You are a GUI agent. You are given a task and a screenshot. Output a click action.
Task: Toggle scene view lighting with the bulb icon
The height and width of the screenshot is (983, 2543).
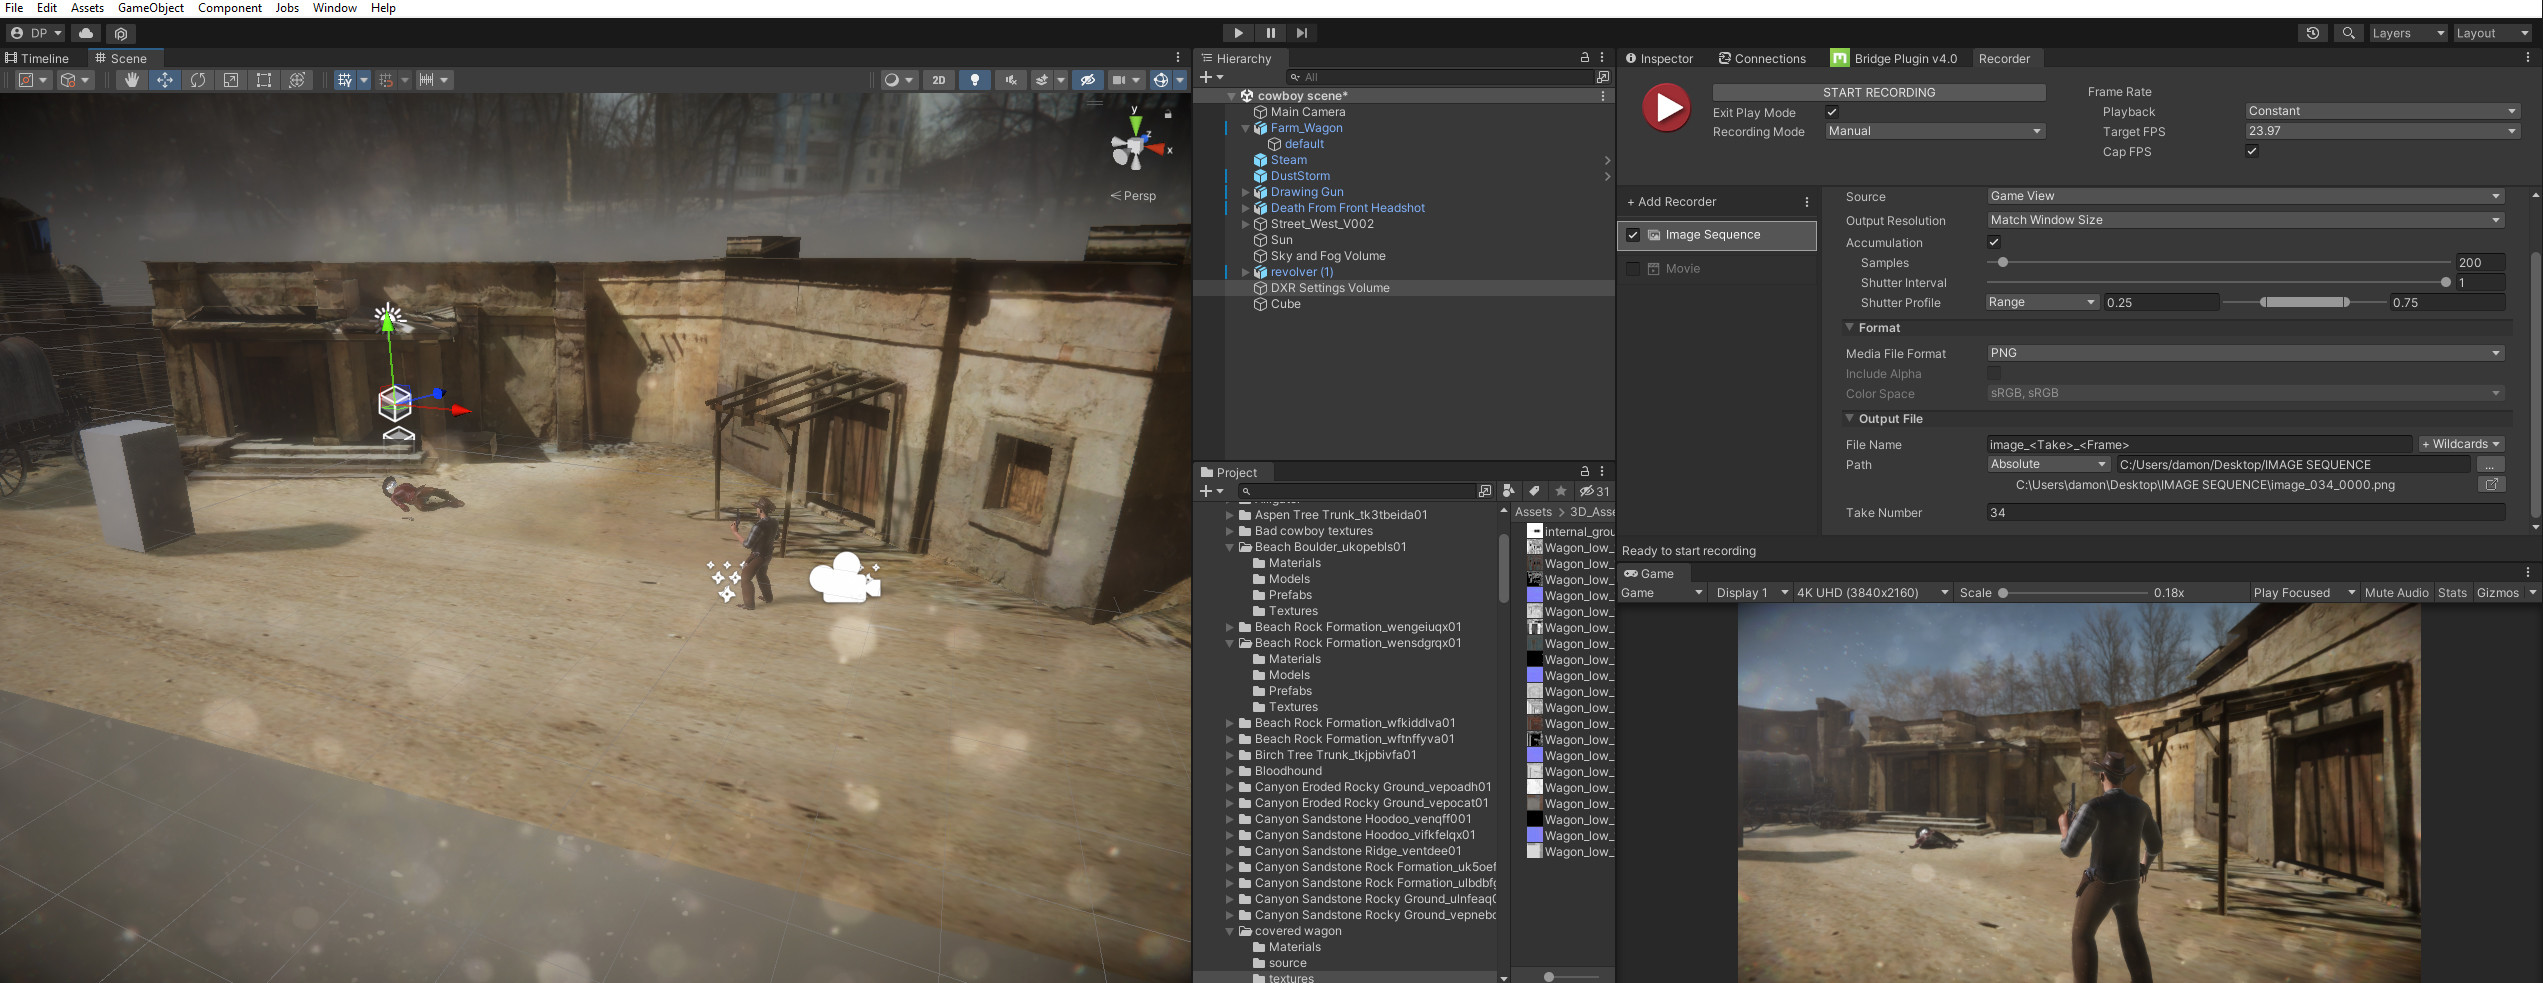pyautogui.click(x=975, y=80)
